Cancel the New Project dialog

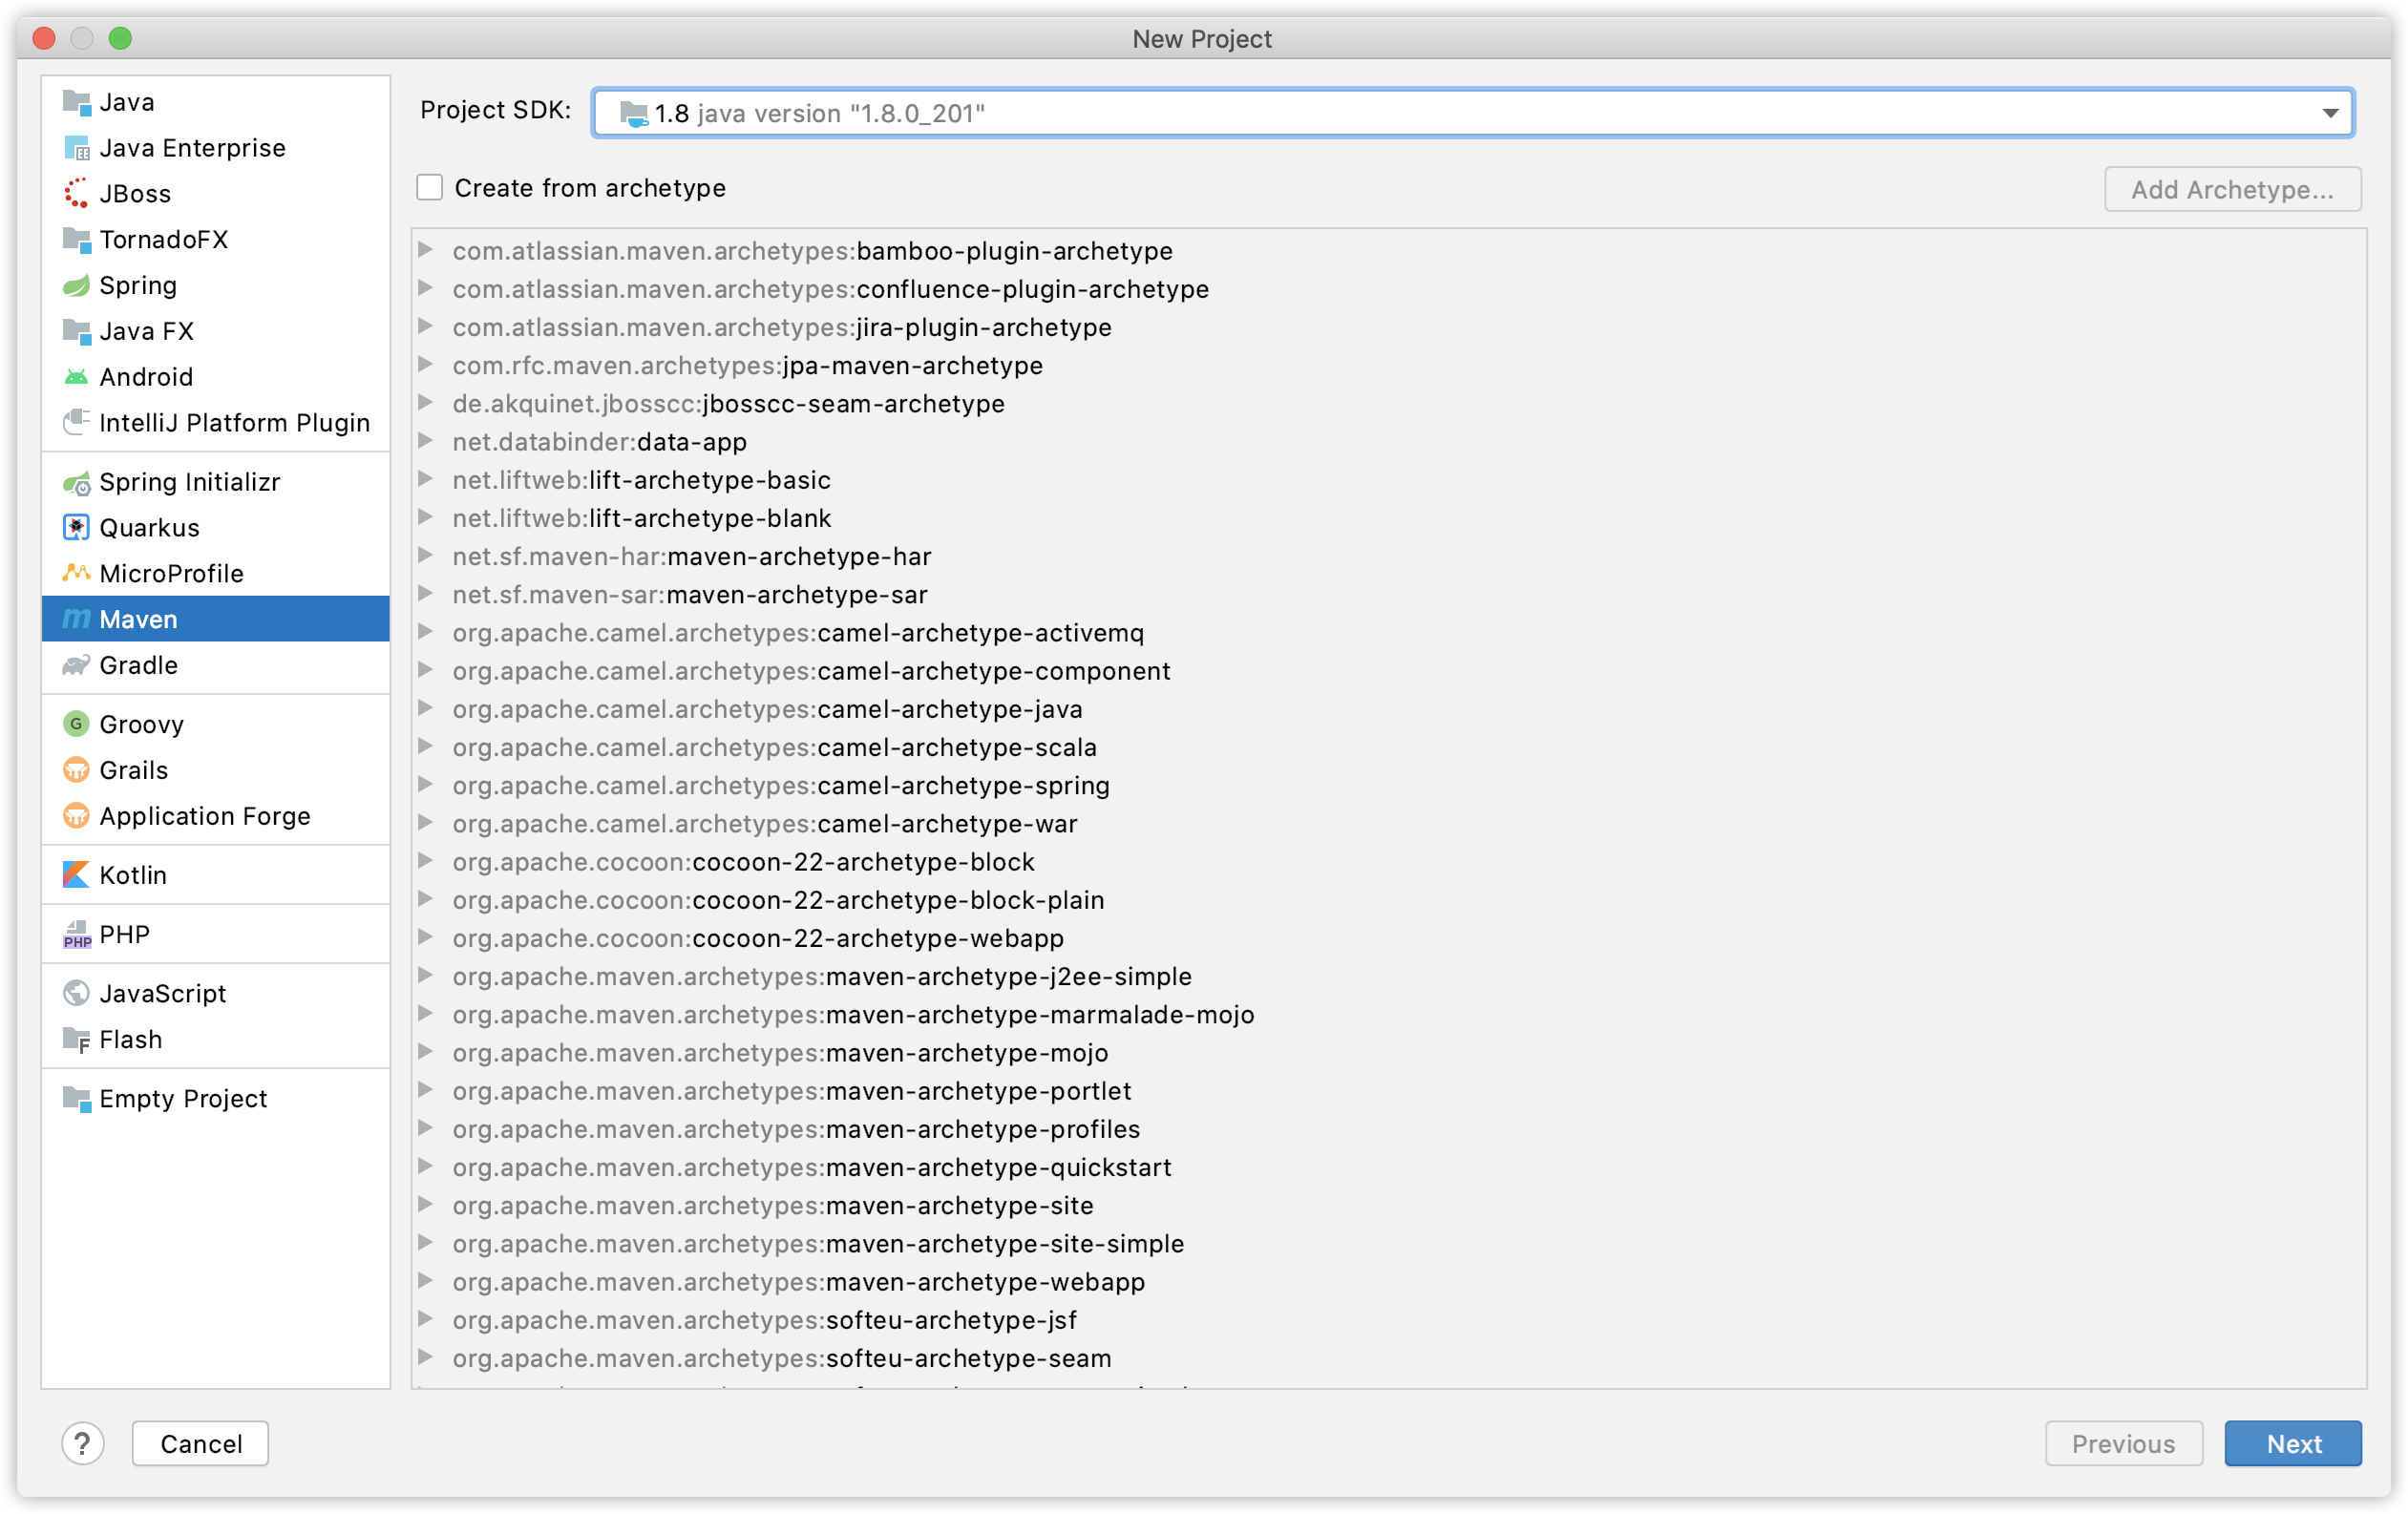pyautogui.click(x=200, y=1444)
